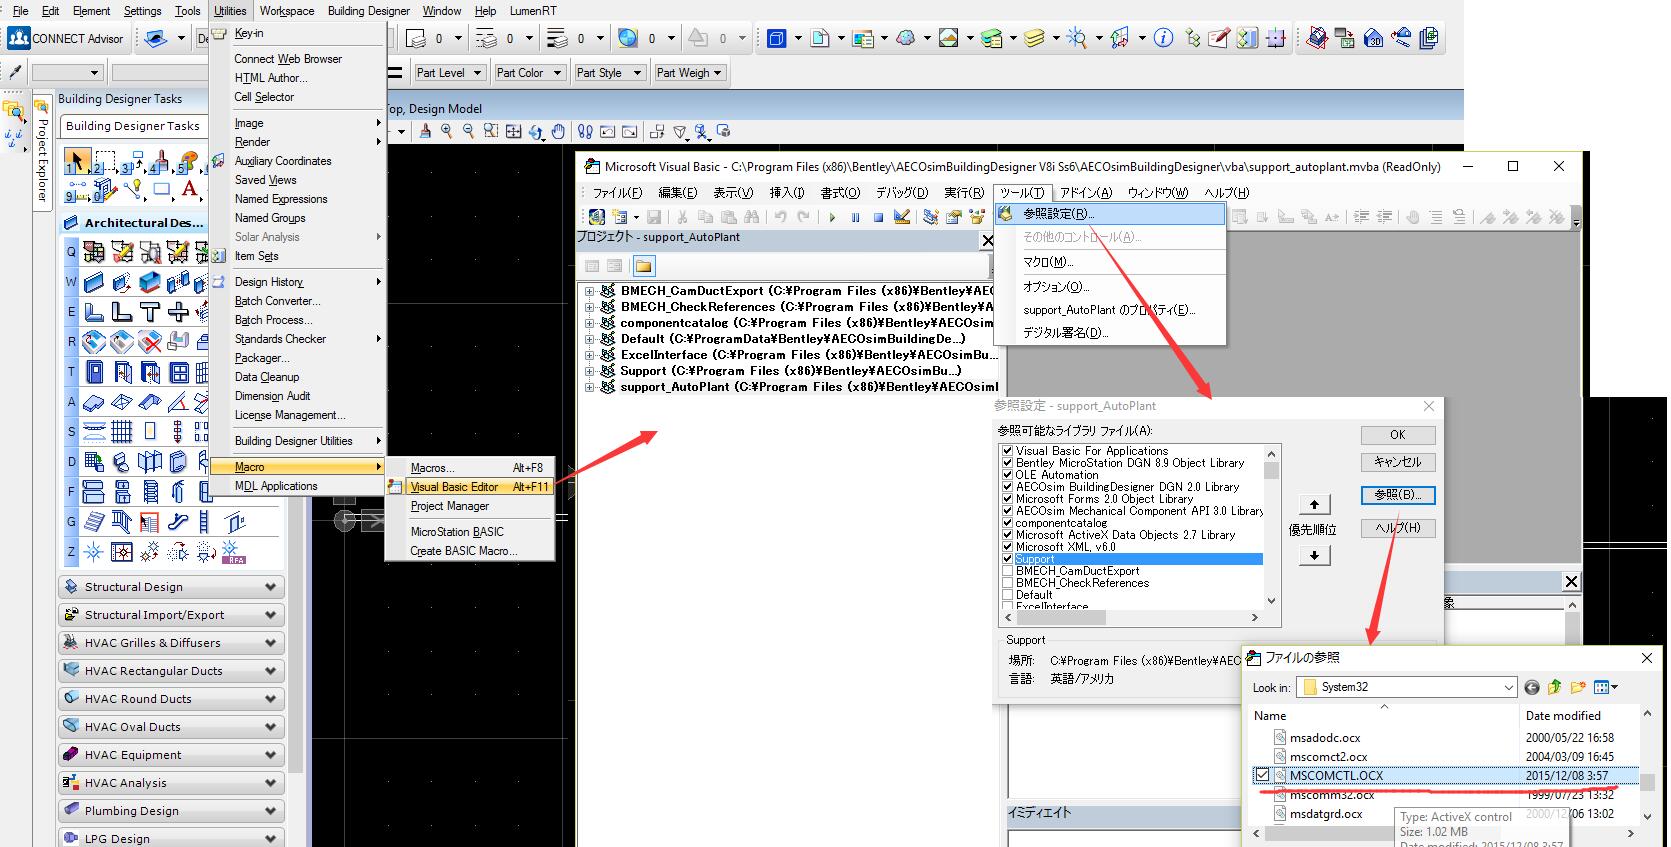Open the Part Color dropdown

tap(529, 73)
